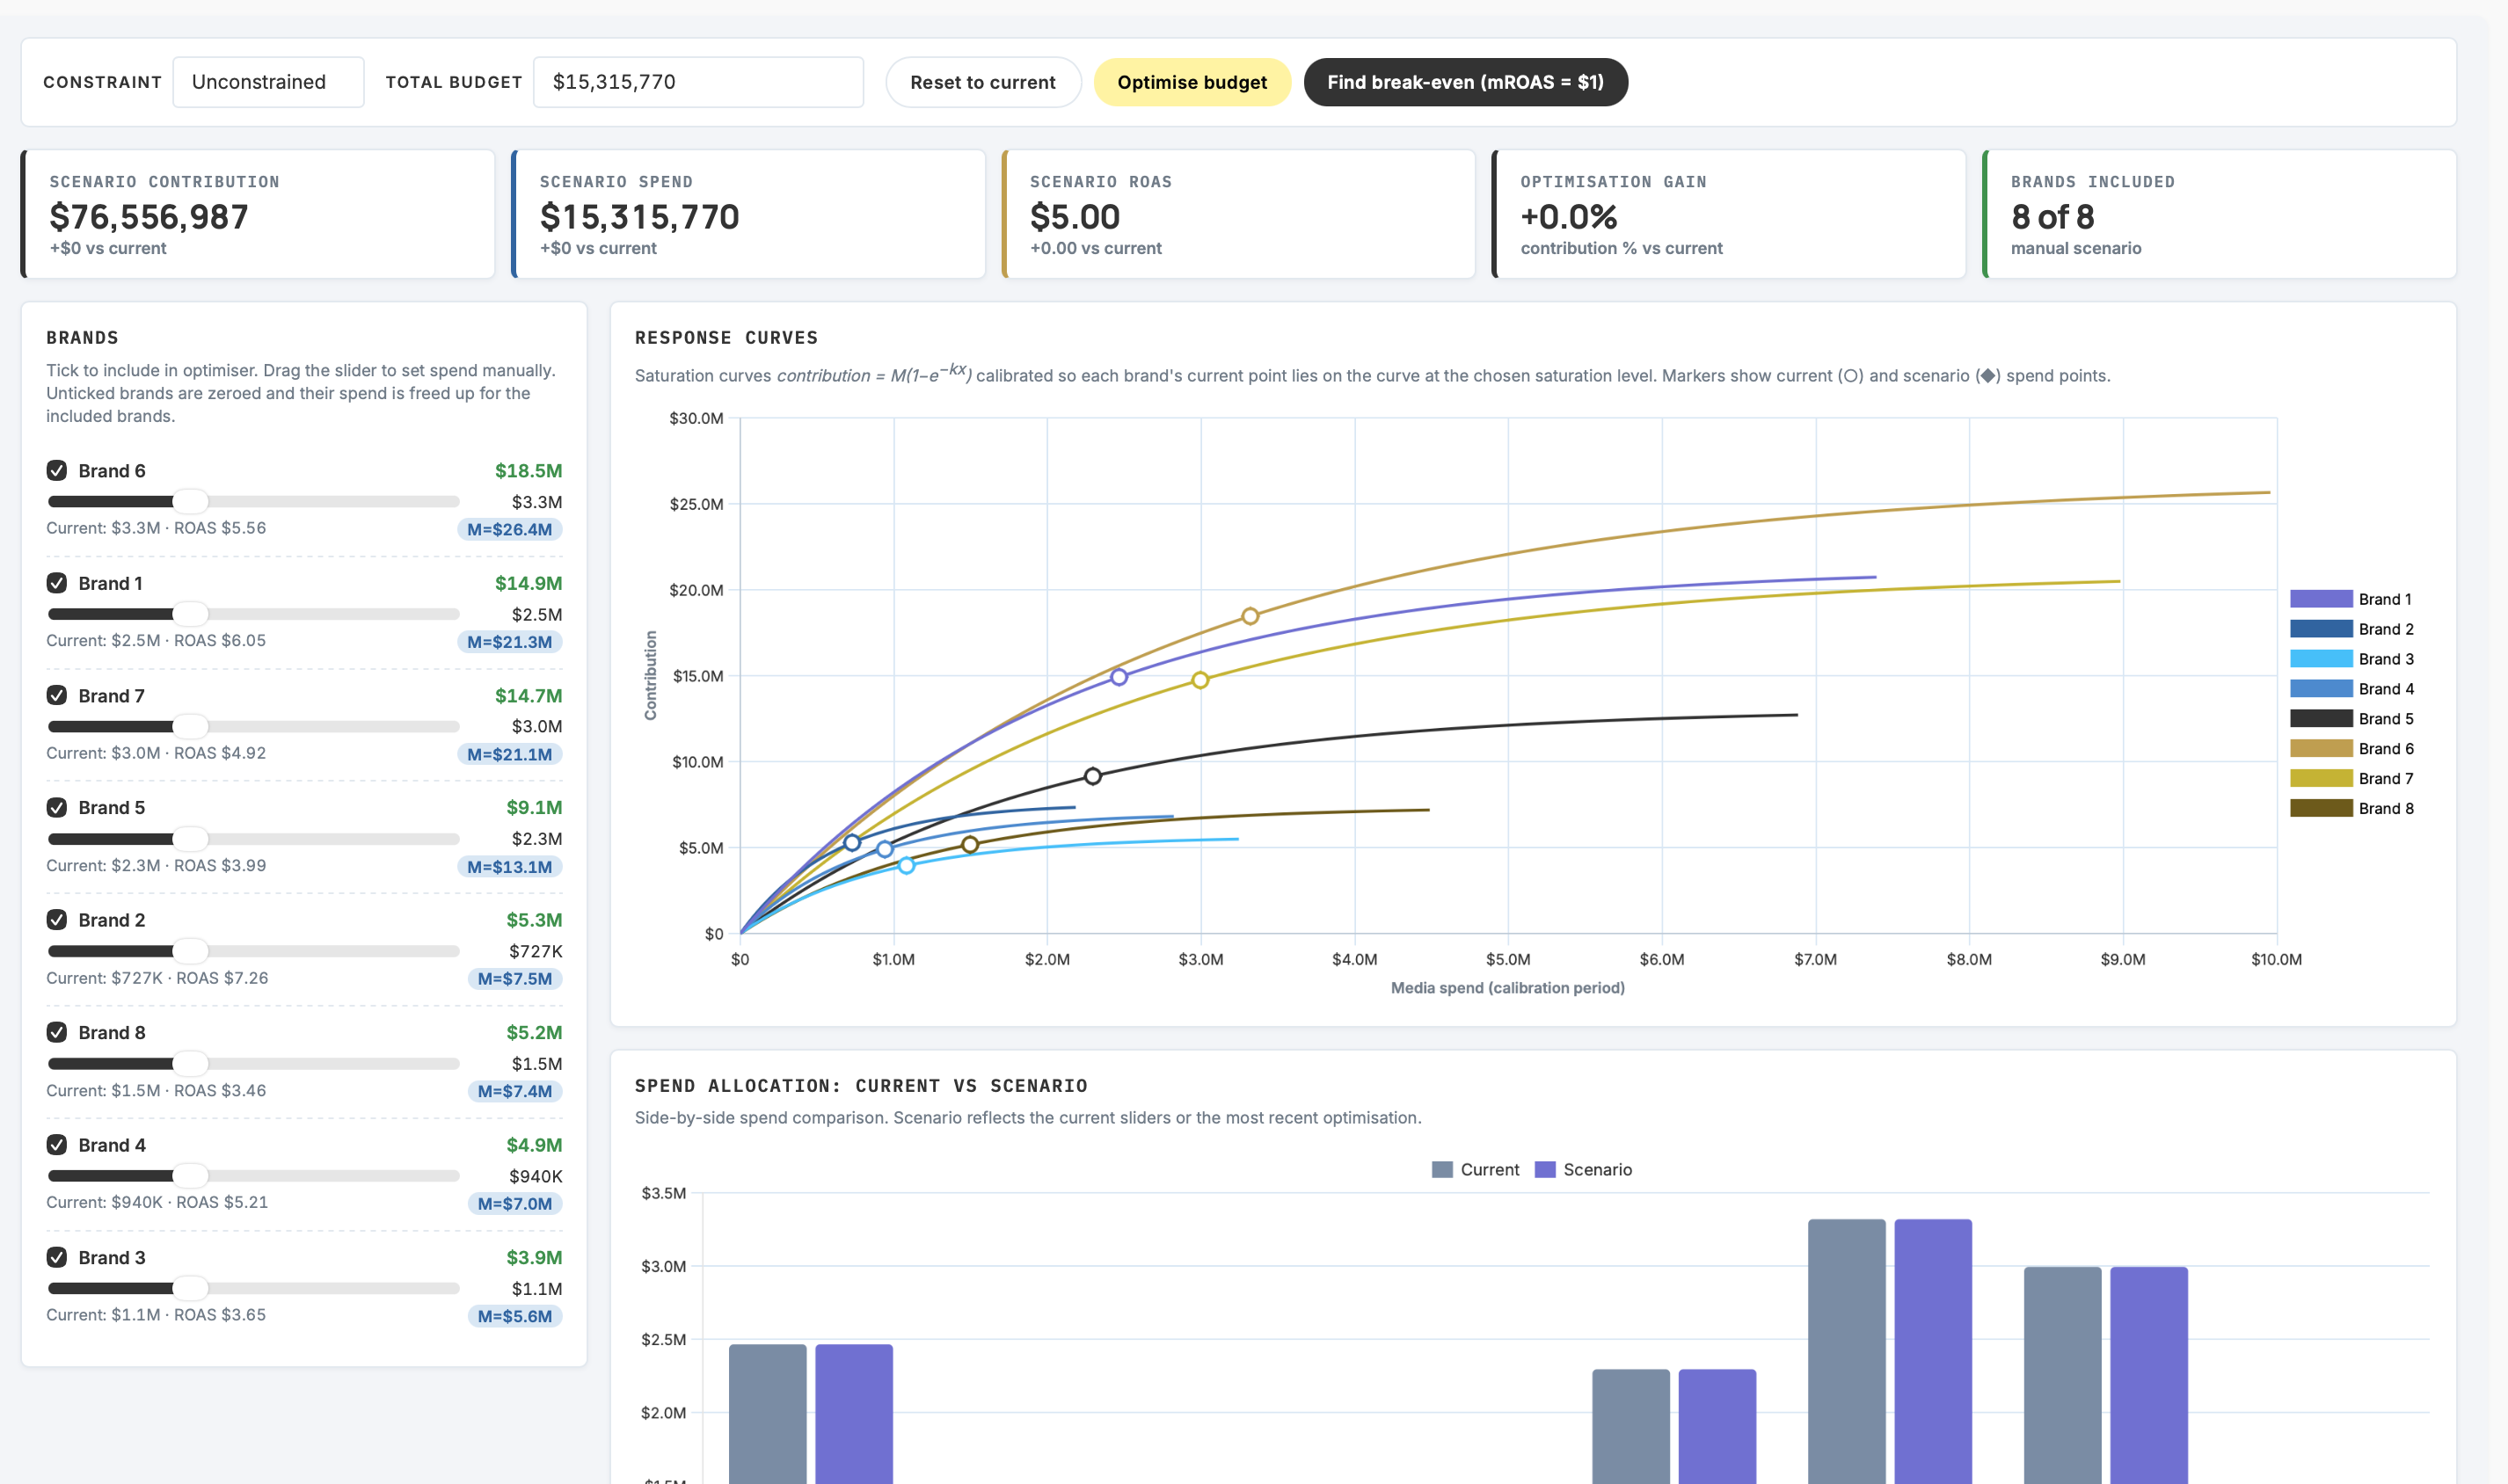This screenshot has width=2508, height=1484.
Task: Click Brand 6 current point marker on curve
Action: pyautogui.click(x=1250, y=616)
